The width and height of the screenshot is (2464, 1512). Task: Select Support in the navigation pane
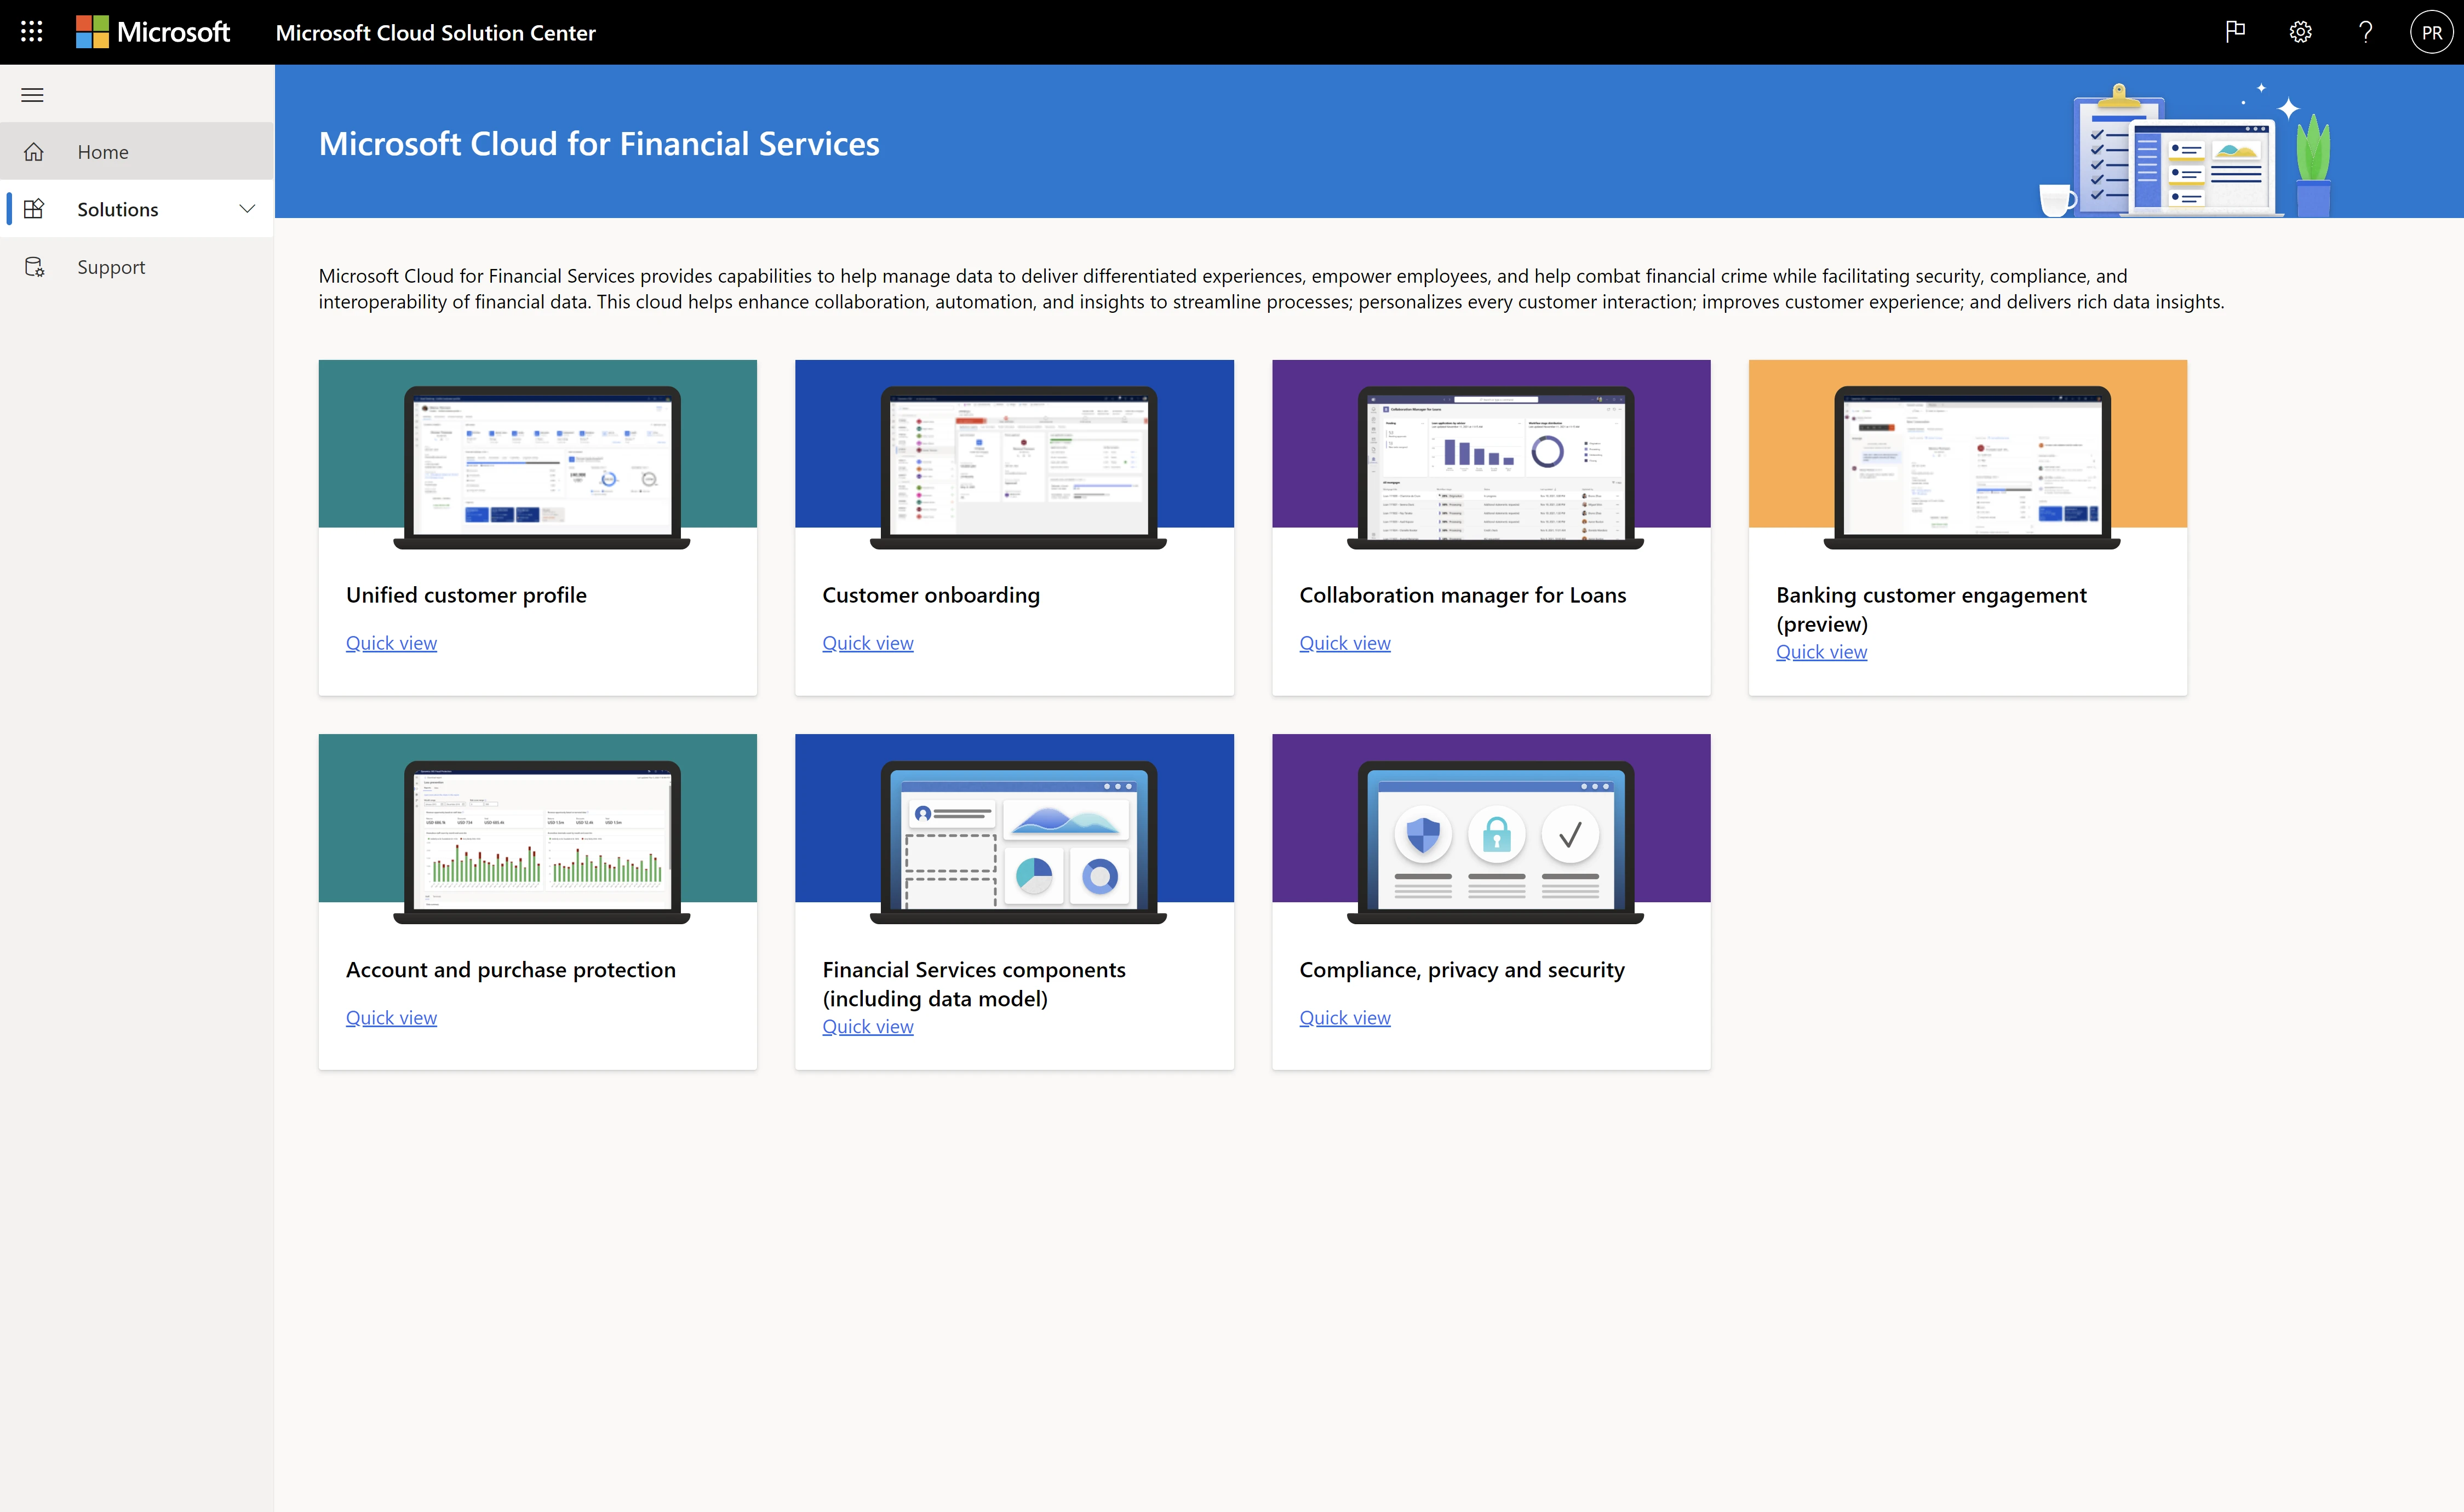pos(111,266)
